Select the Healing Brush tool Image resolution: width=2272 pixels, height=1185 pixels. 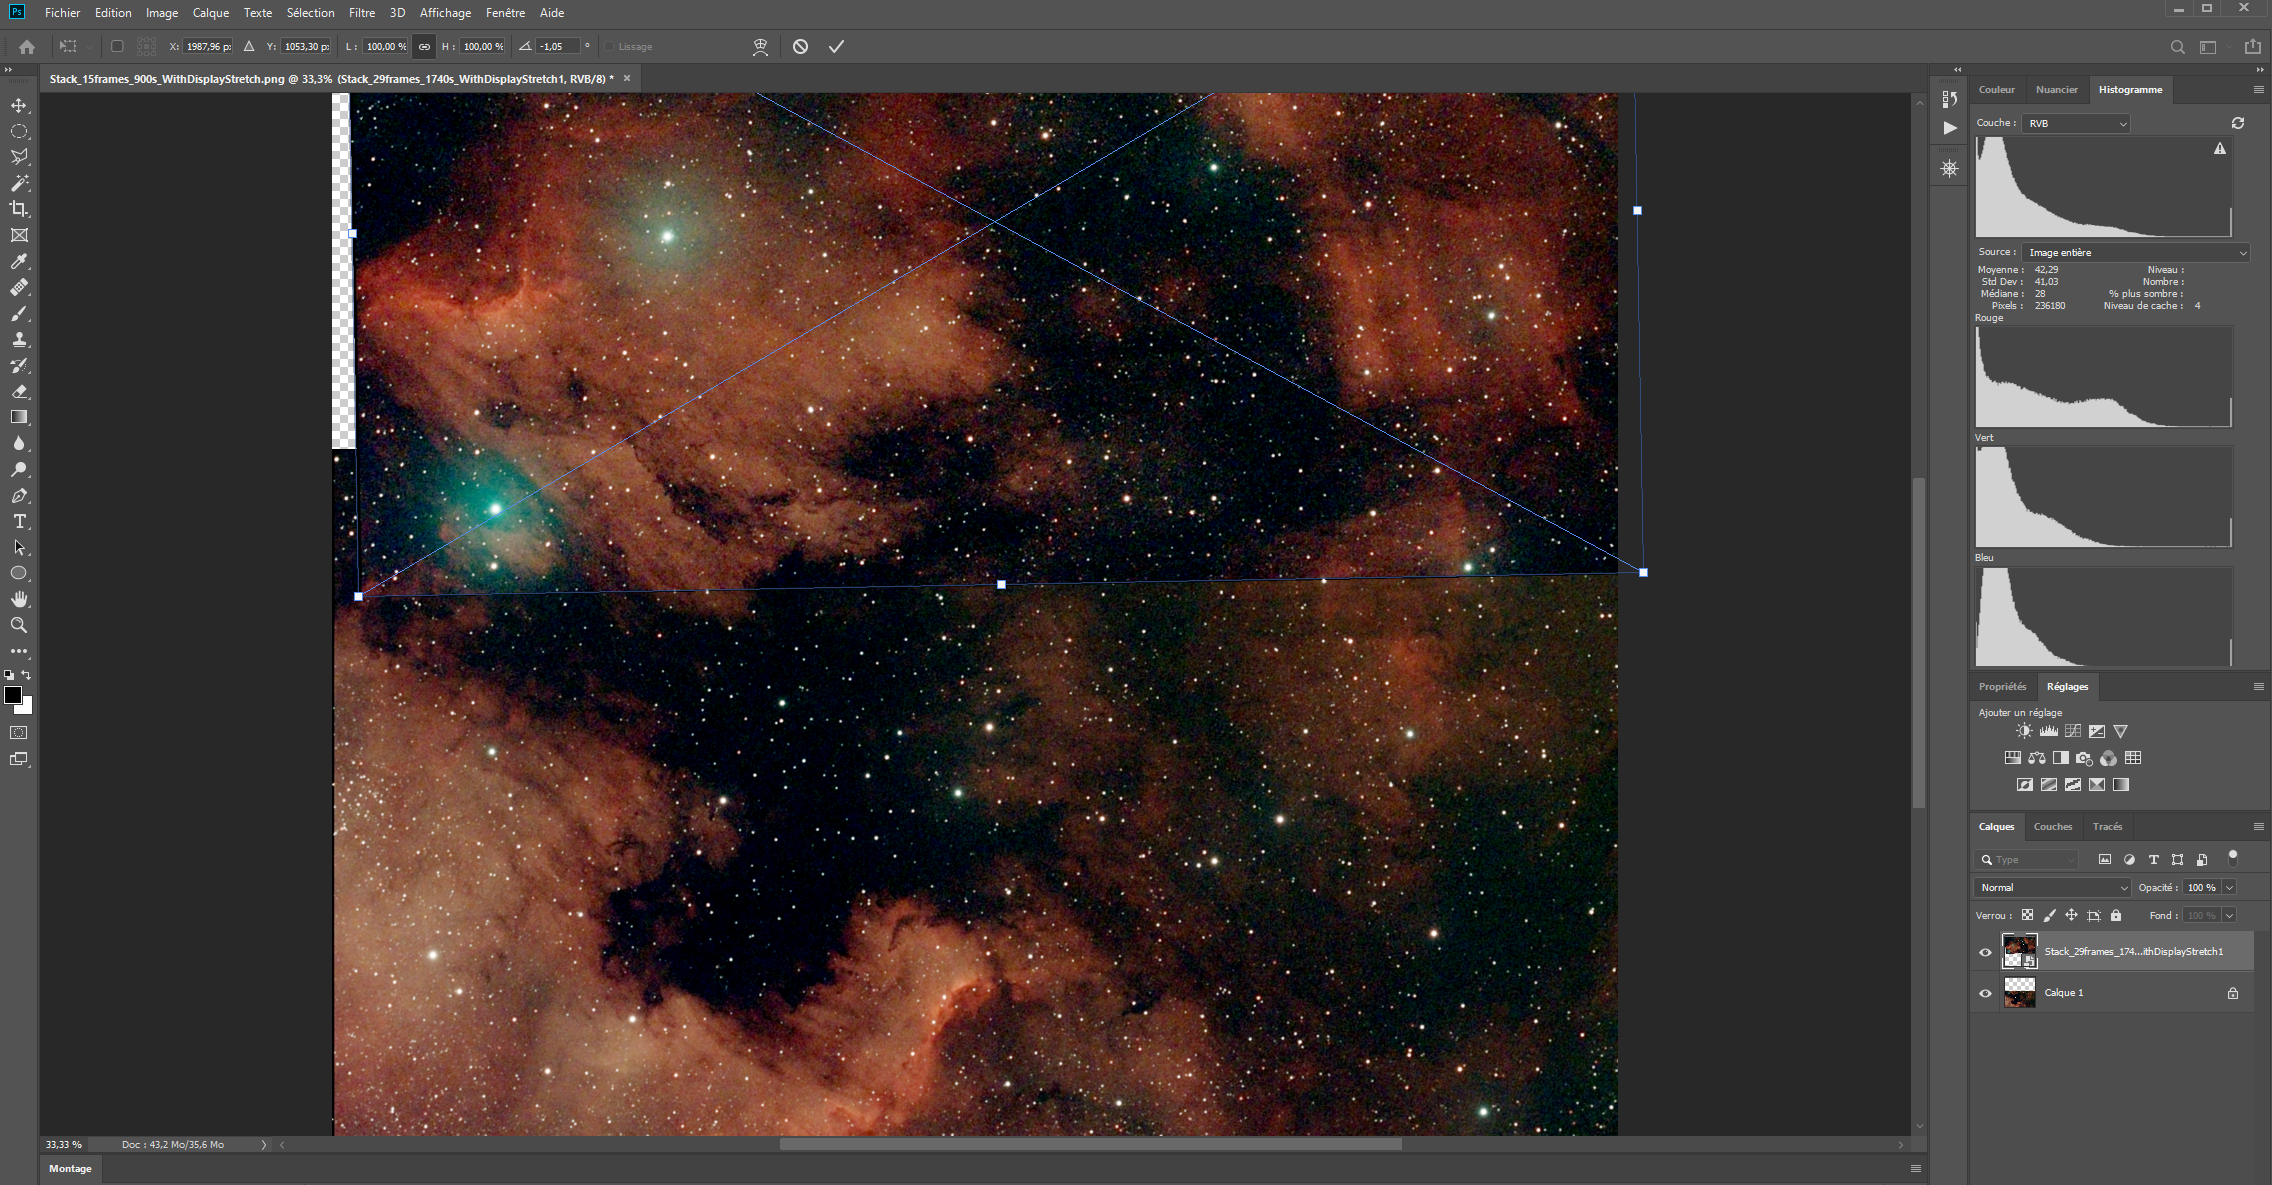tap(19, 287)
